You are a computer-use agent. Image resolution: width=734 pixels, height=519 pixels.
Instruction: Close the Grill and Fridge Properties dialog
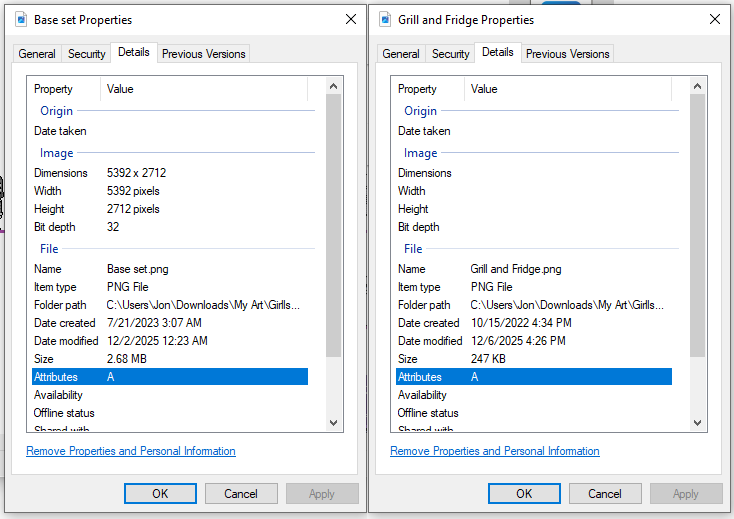pos(715,19)
